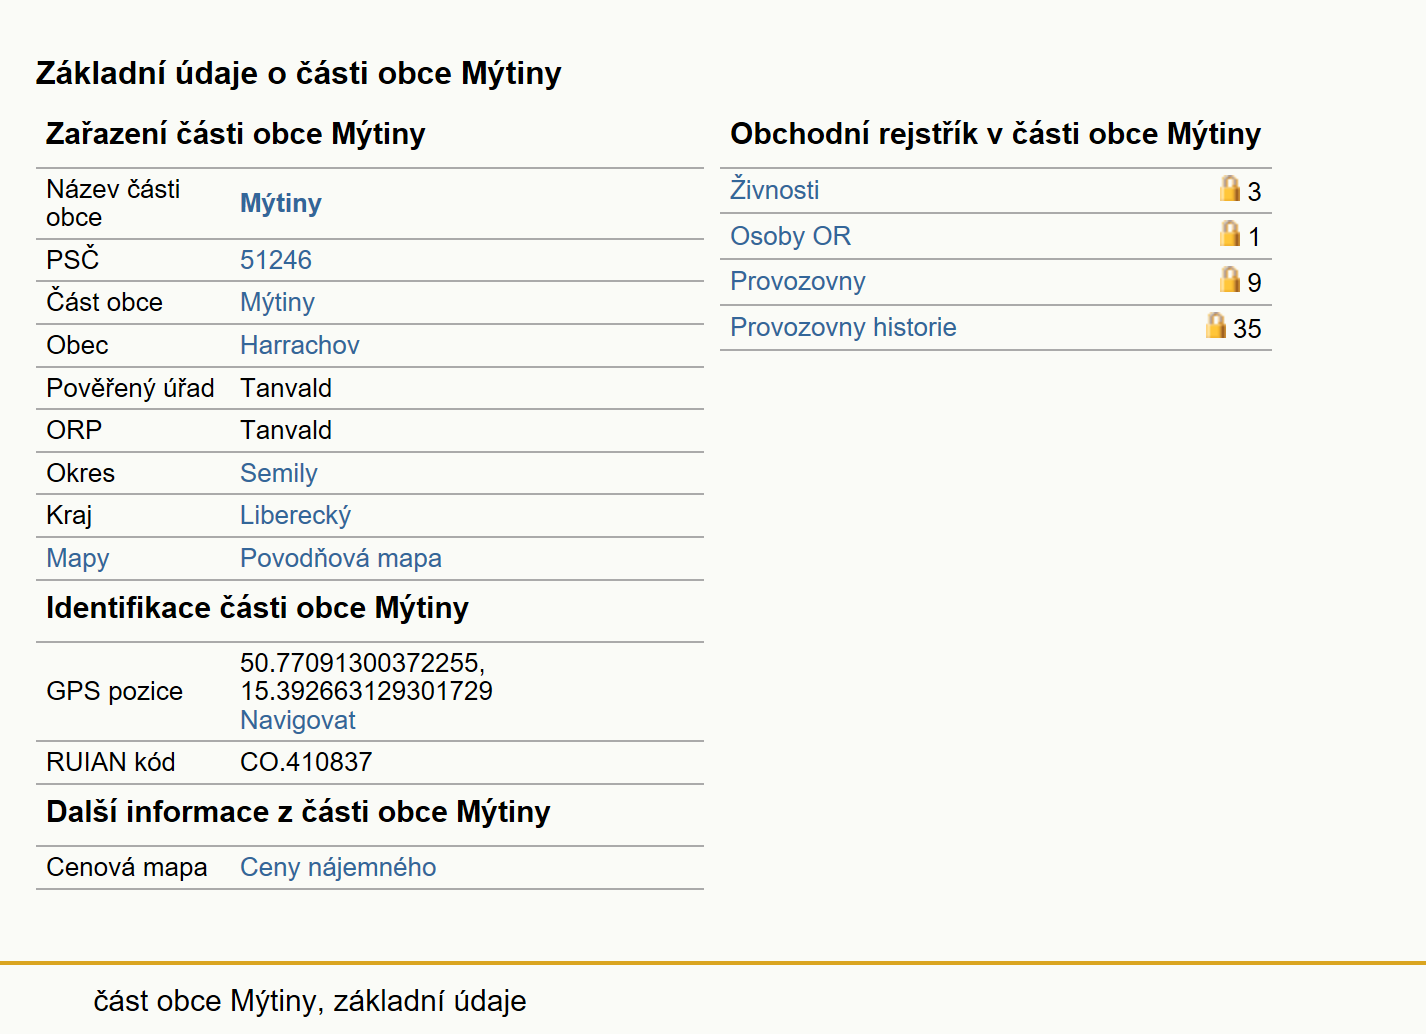
Task: Open Ceny nájemného link
Action: click(338, 867)
